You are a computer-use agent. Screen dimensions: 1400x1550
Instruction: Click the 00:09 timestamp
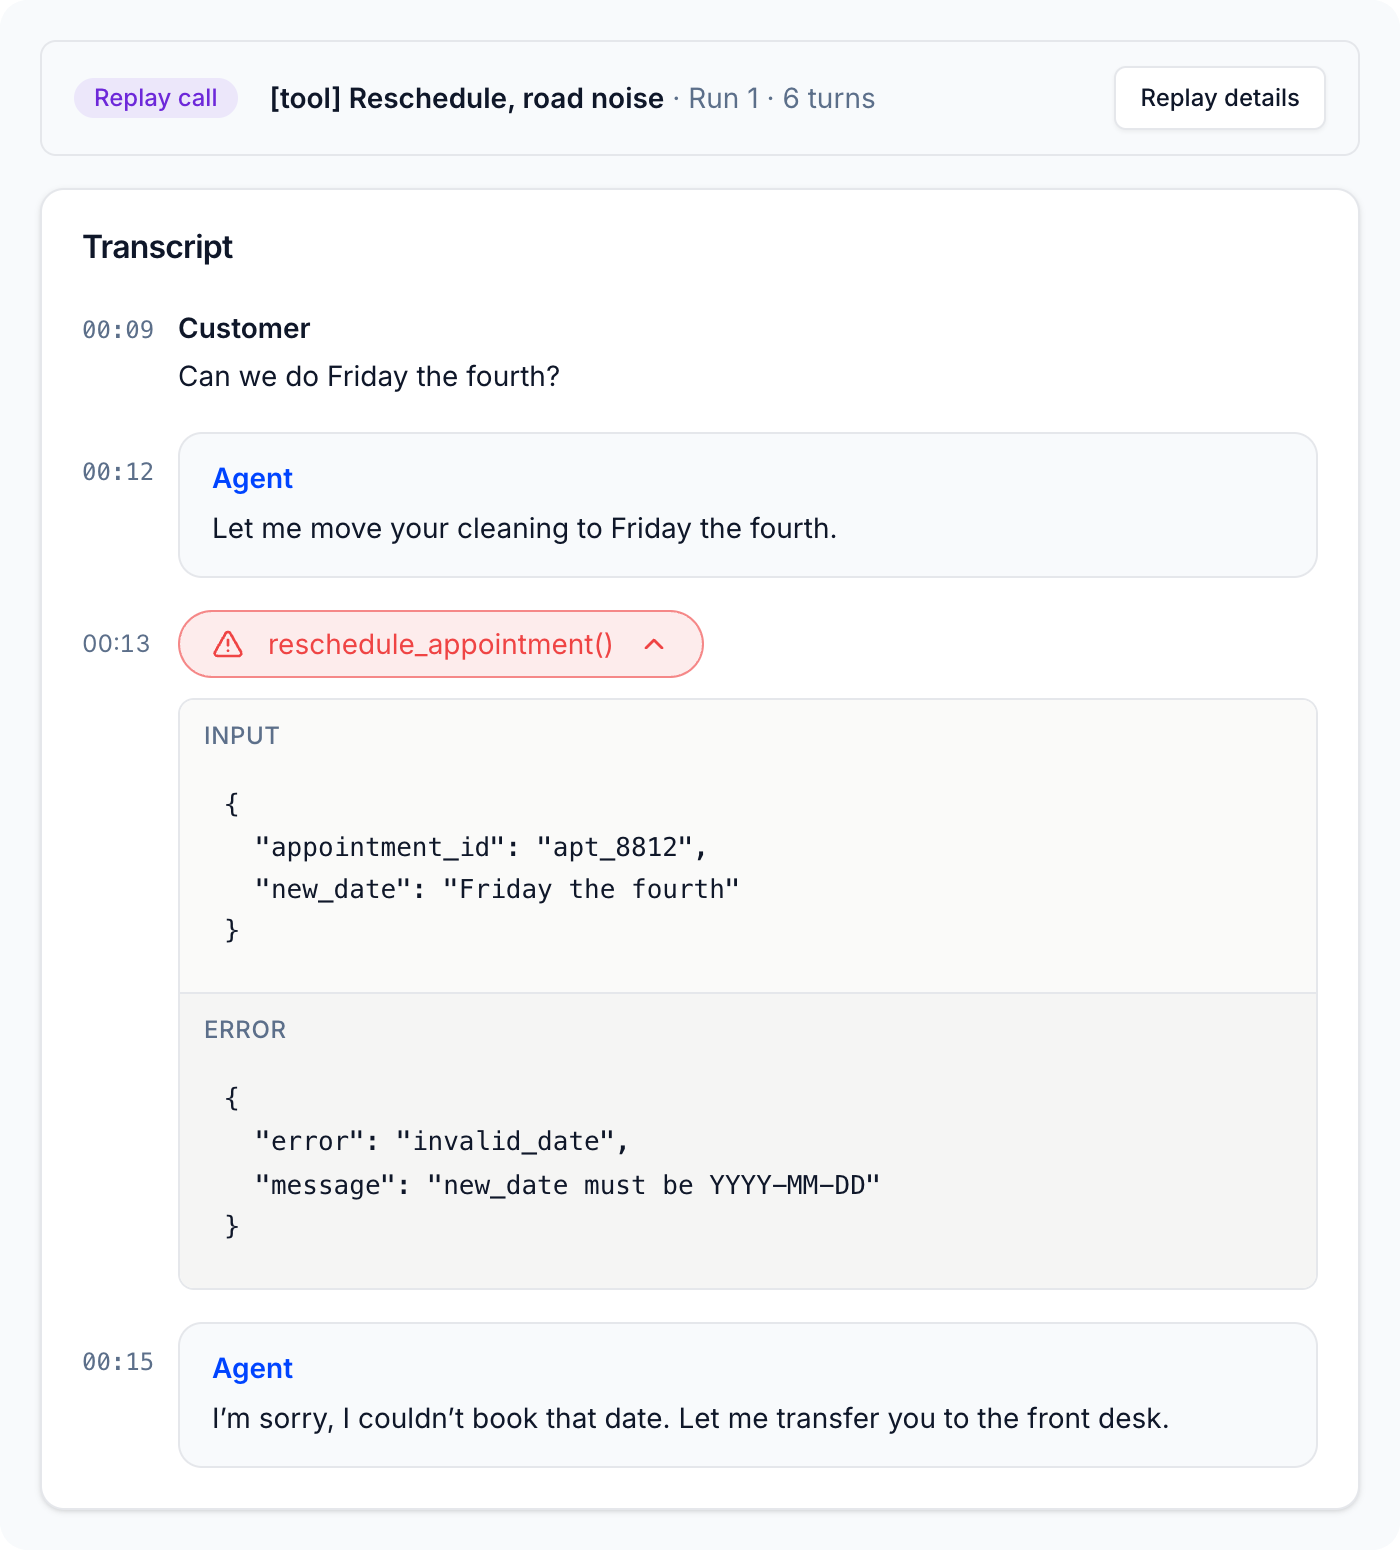118,330
